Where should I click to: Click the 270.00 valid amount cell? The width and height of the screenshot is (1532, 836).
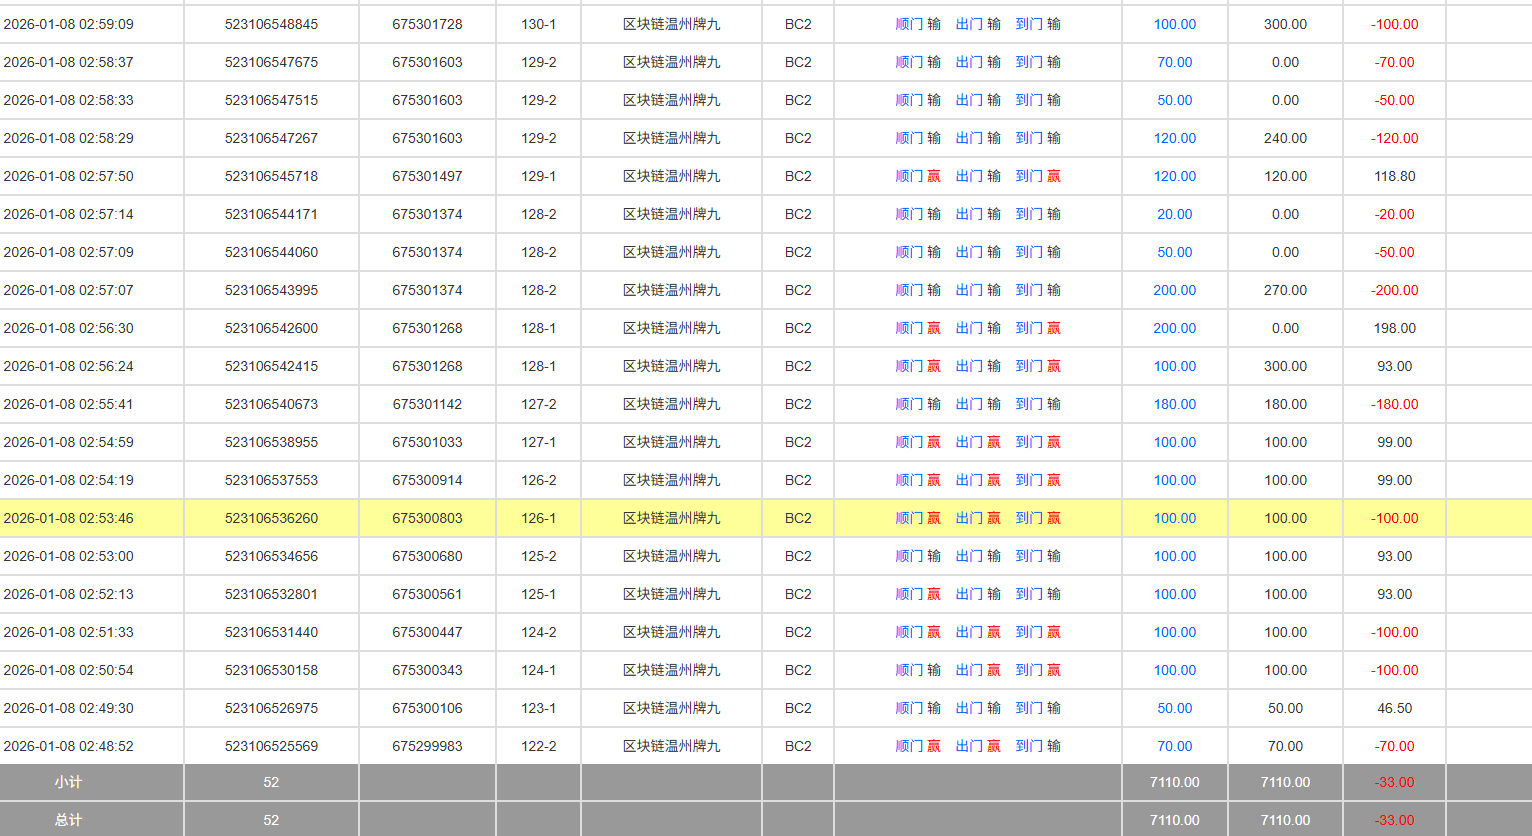(1285, 290)
